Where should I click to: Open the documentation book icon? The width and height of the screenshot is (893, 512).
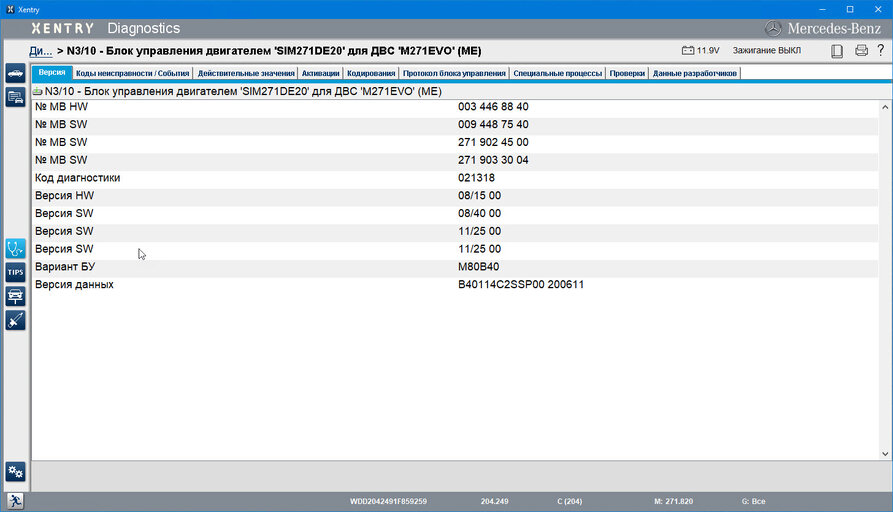click(837, 51)
